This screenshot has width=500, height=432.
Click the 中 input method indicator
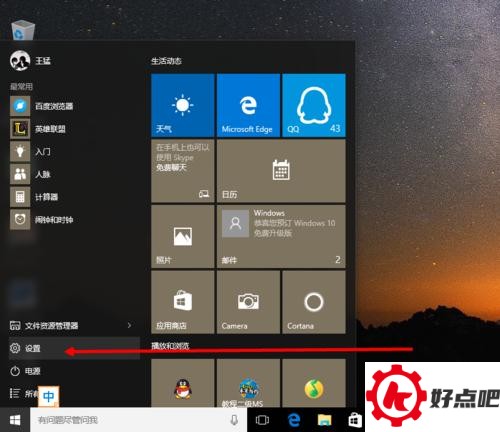click(49, 396)
